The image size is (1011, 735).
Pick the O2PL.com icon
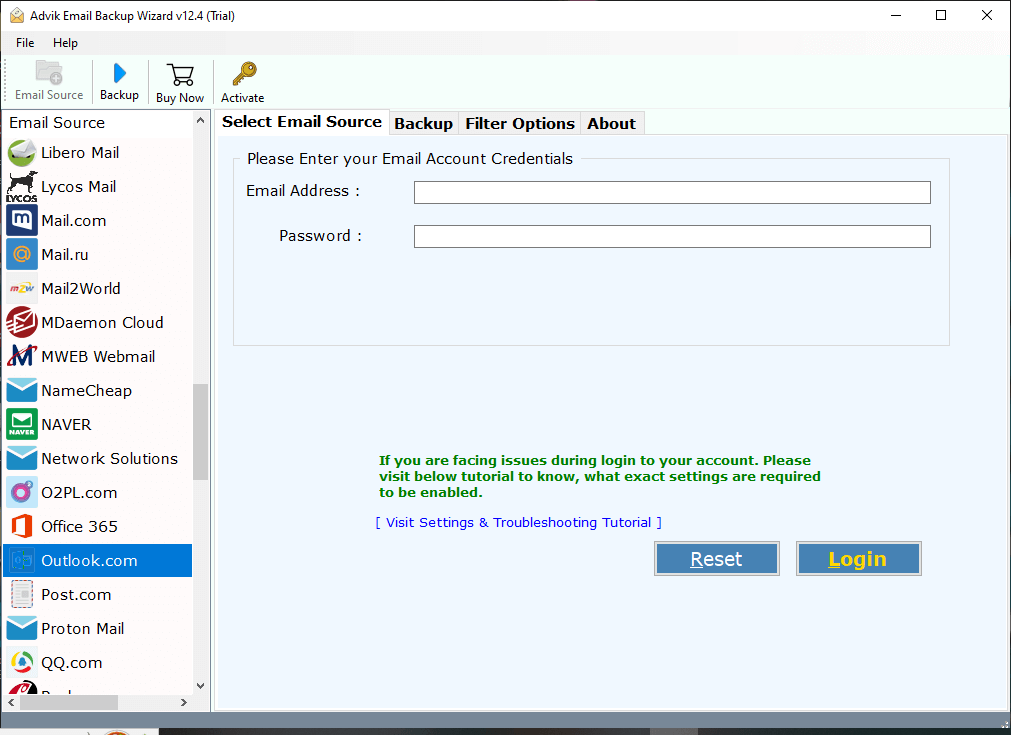[x=22, y=493]
